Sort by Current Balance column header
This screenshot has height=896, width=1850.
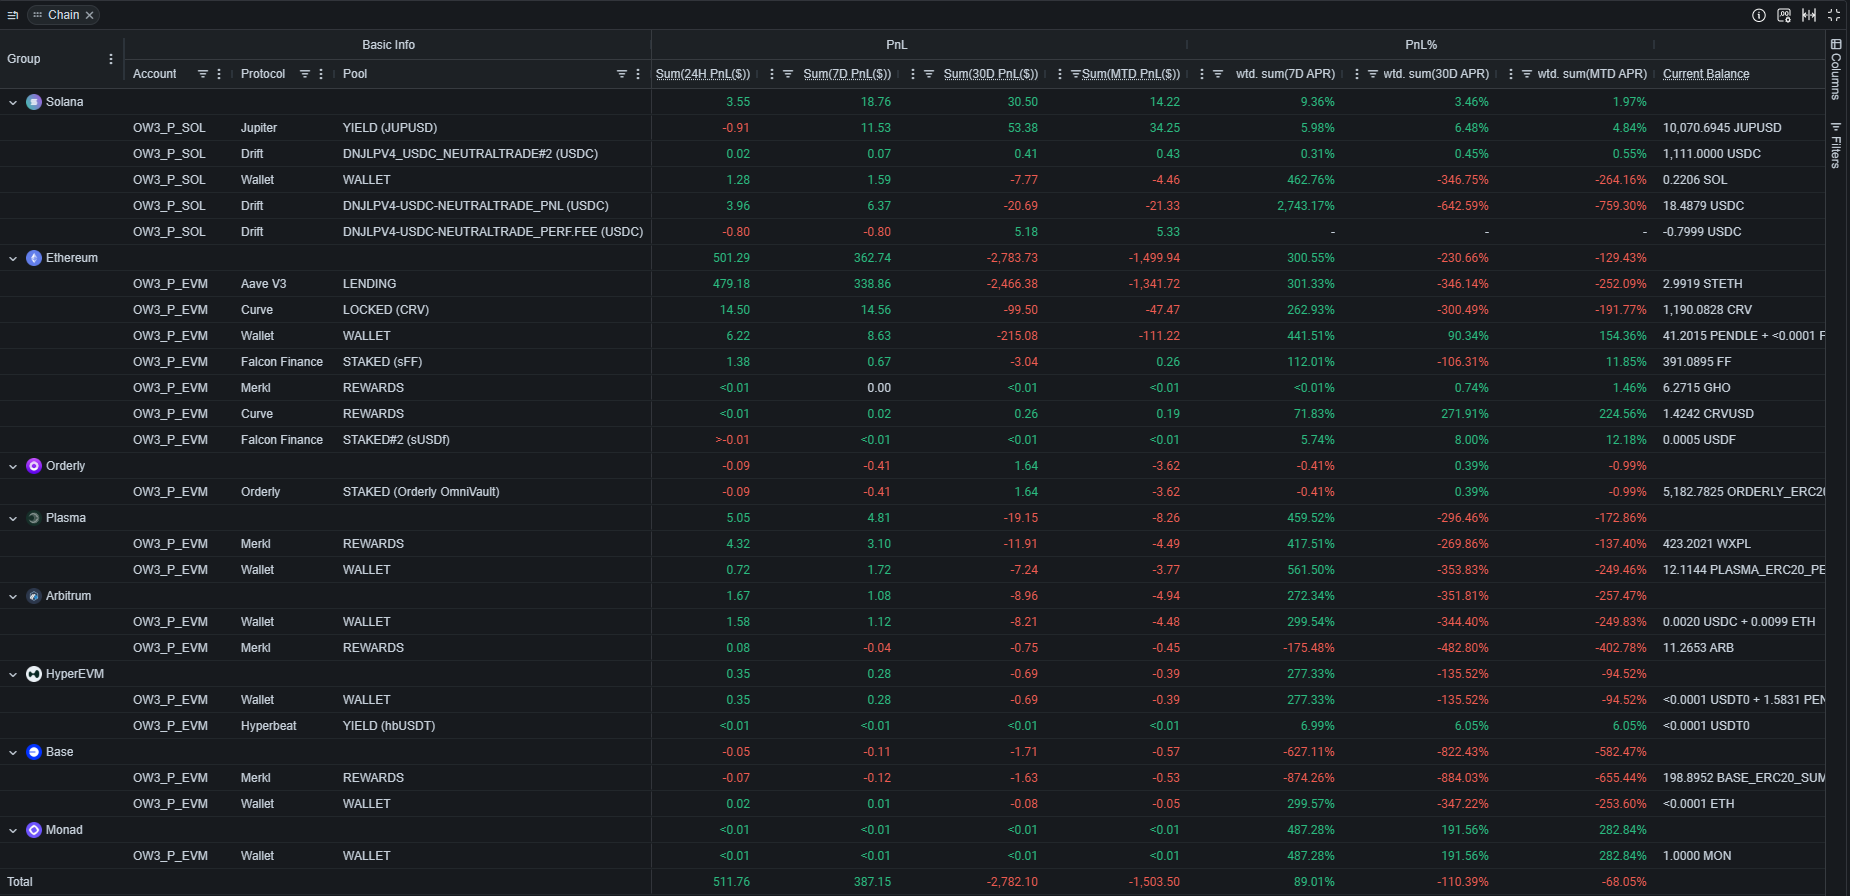(1706, 74)
